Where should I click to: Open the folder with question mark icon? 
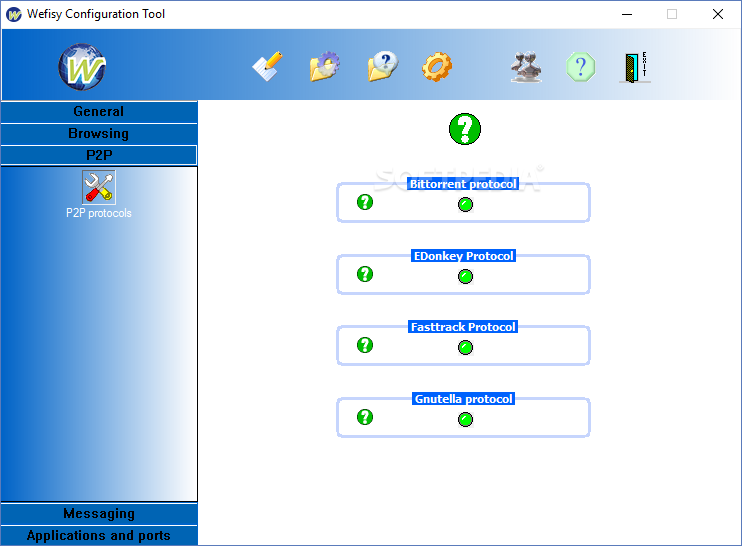tap(383, 66)
